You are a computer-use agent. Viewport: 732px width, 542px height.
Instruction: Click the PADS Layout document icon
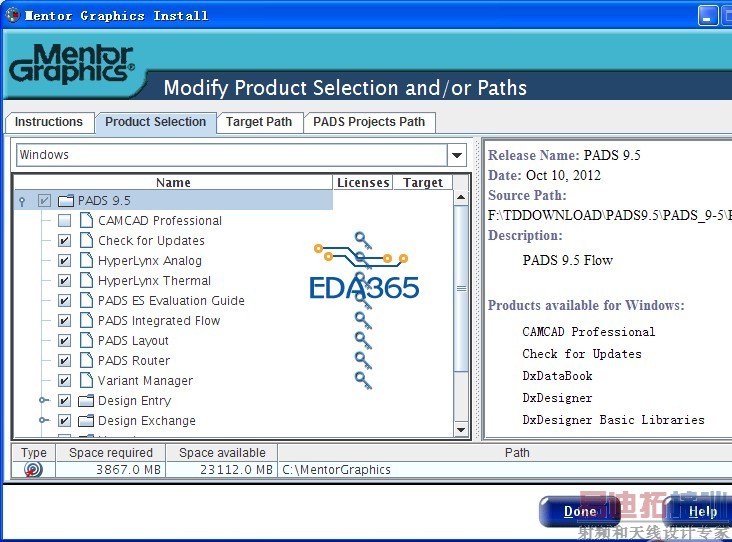tap(86, 340)
